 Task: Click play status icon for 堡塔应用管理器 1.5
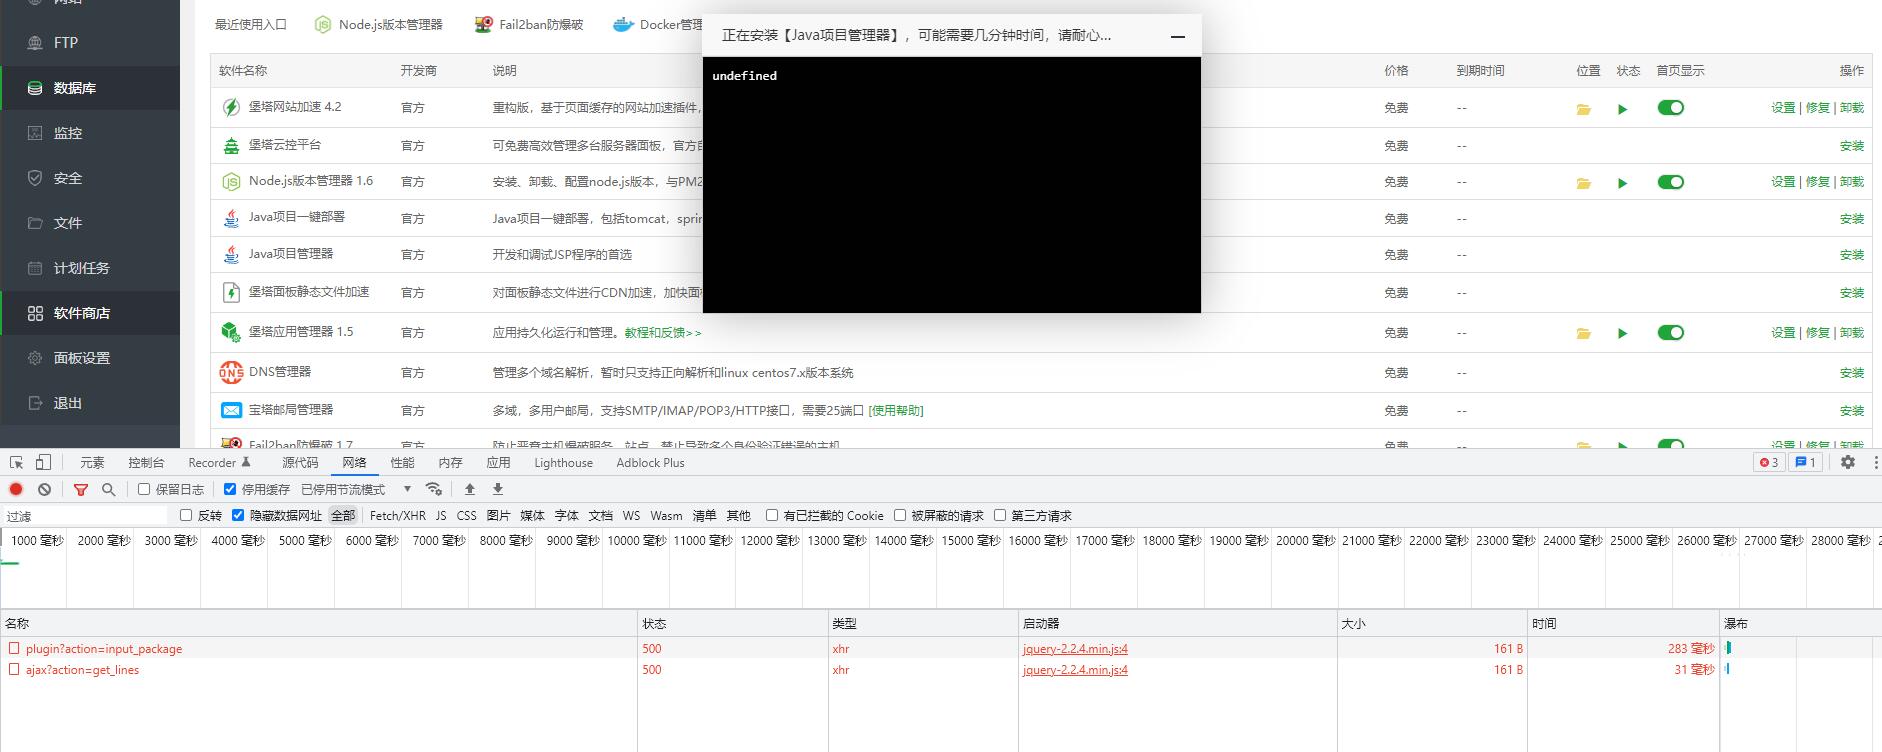(1622, 333)
